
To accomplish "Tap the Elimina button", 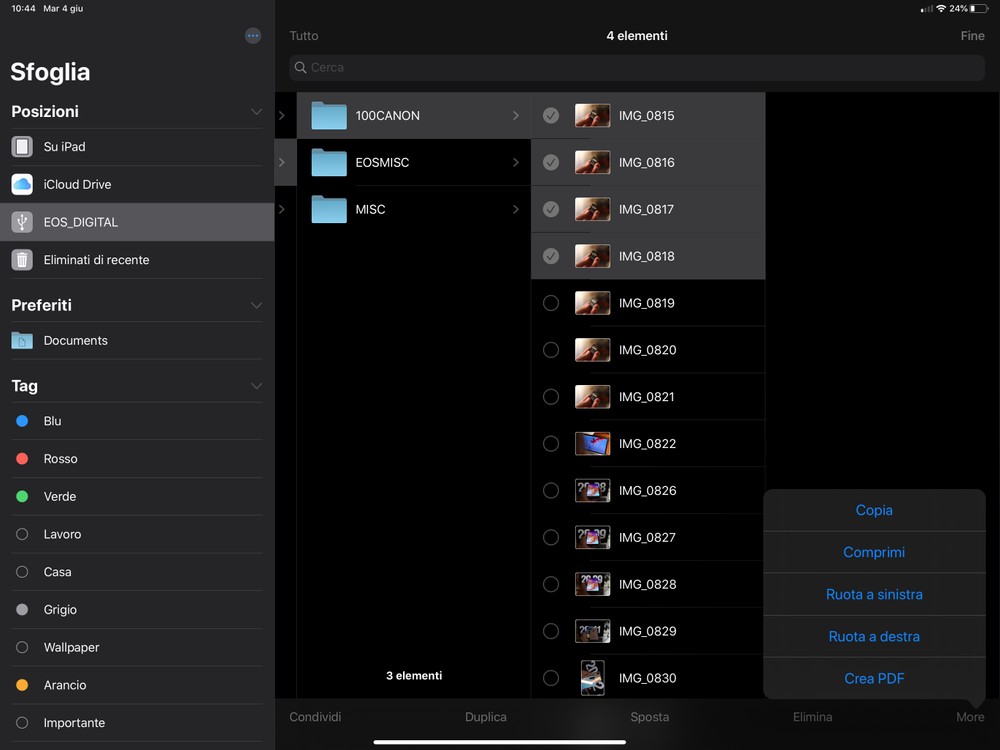I will coord(812,717).
